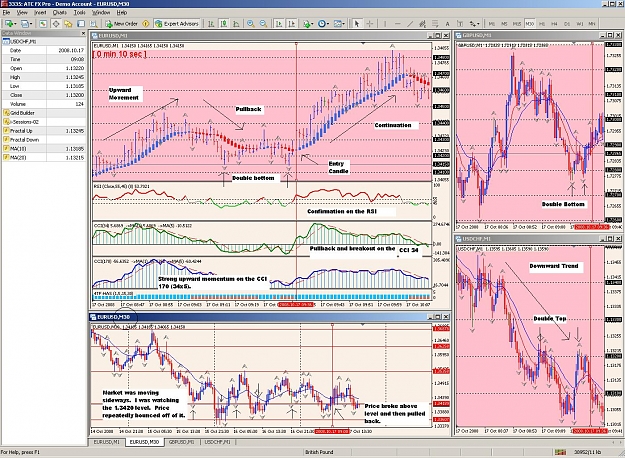Open the Window menu
The height and width of the screenshot is (458, 625).
[101, 13]
